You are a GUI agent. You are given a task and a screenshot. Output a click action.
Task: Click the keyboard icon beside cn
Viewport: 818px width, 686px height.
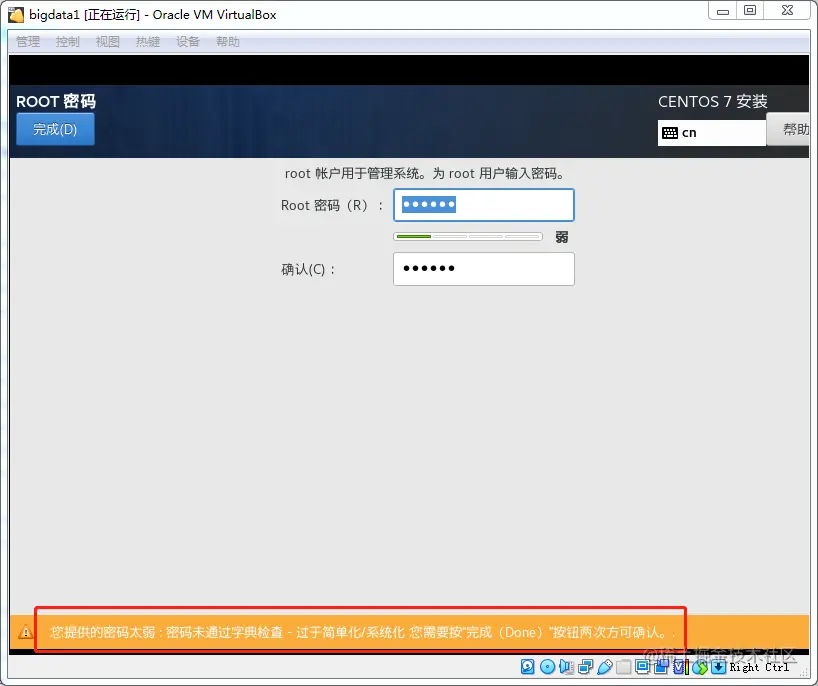[x=670, y=133]
